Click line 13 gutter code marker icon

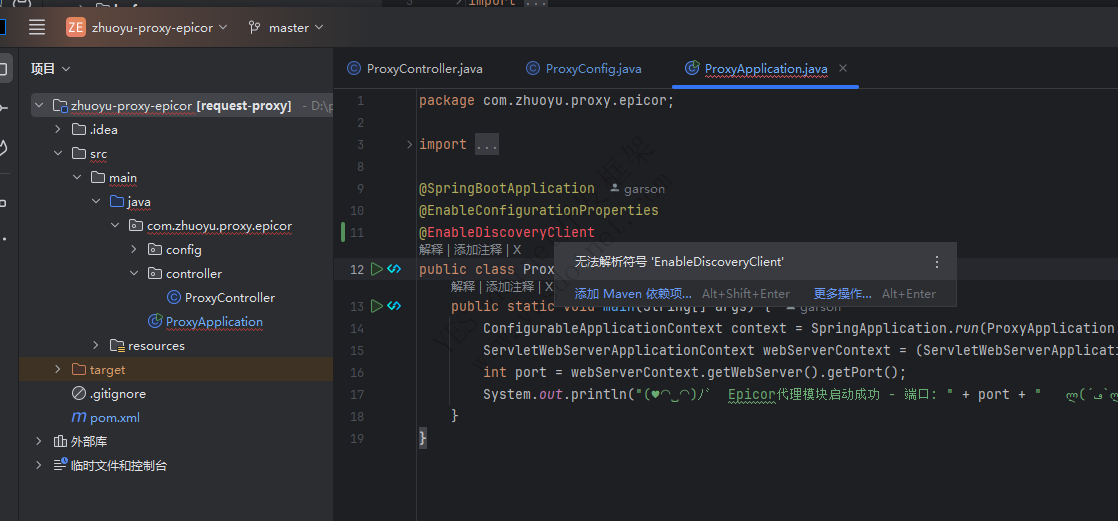click(394, 306)
